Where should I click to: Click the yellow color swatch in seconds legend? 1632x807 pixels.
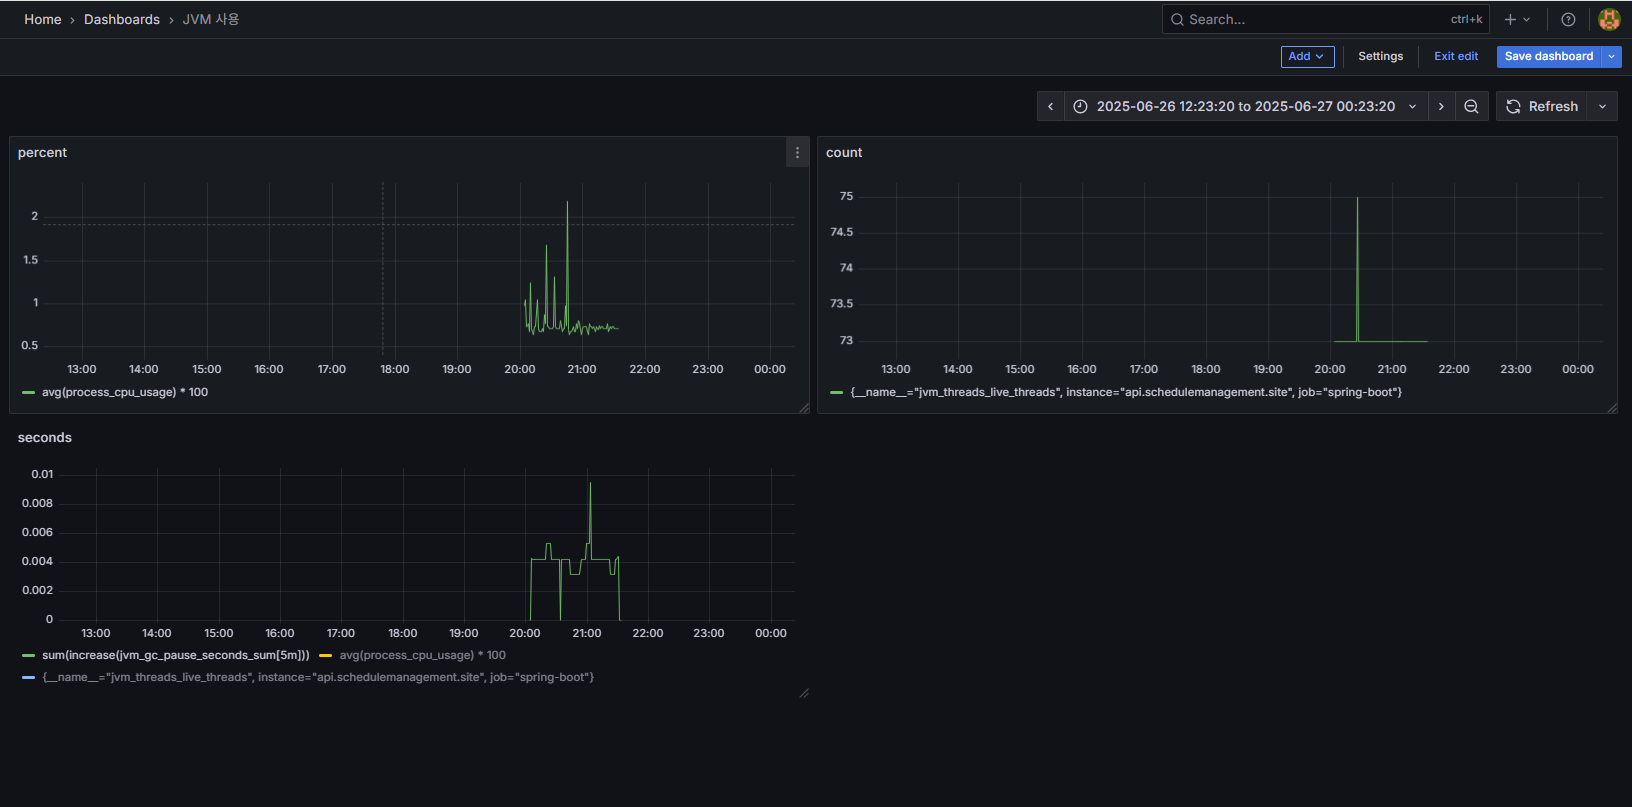(x=325, y=656)
